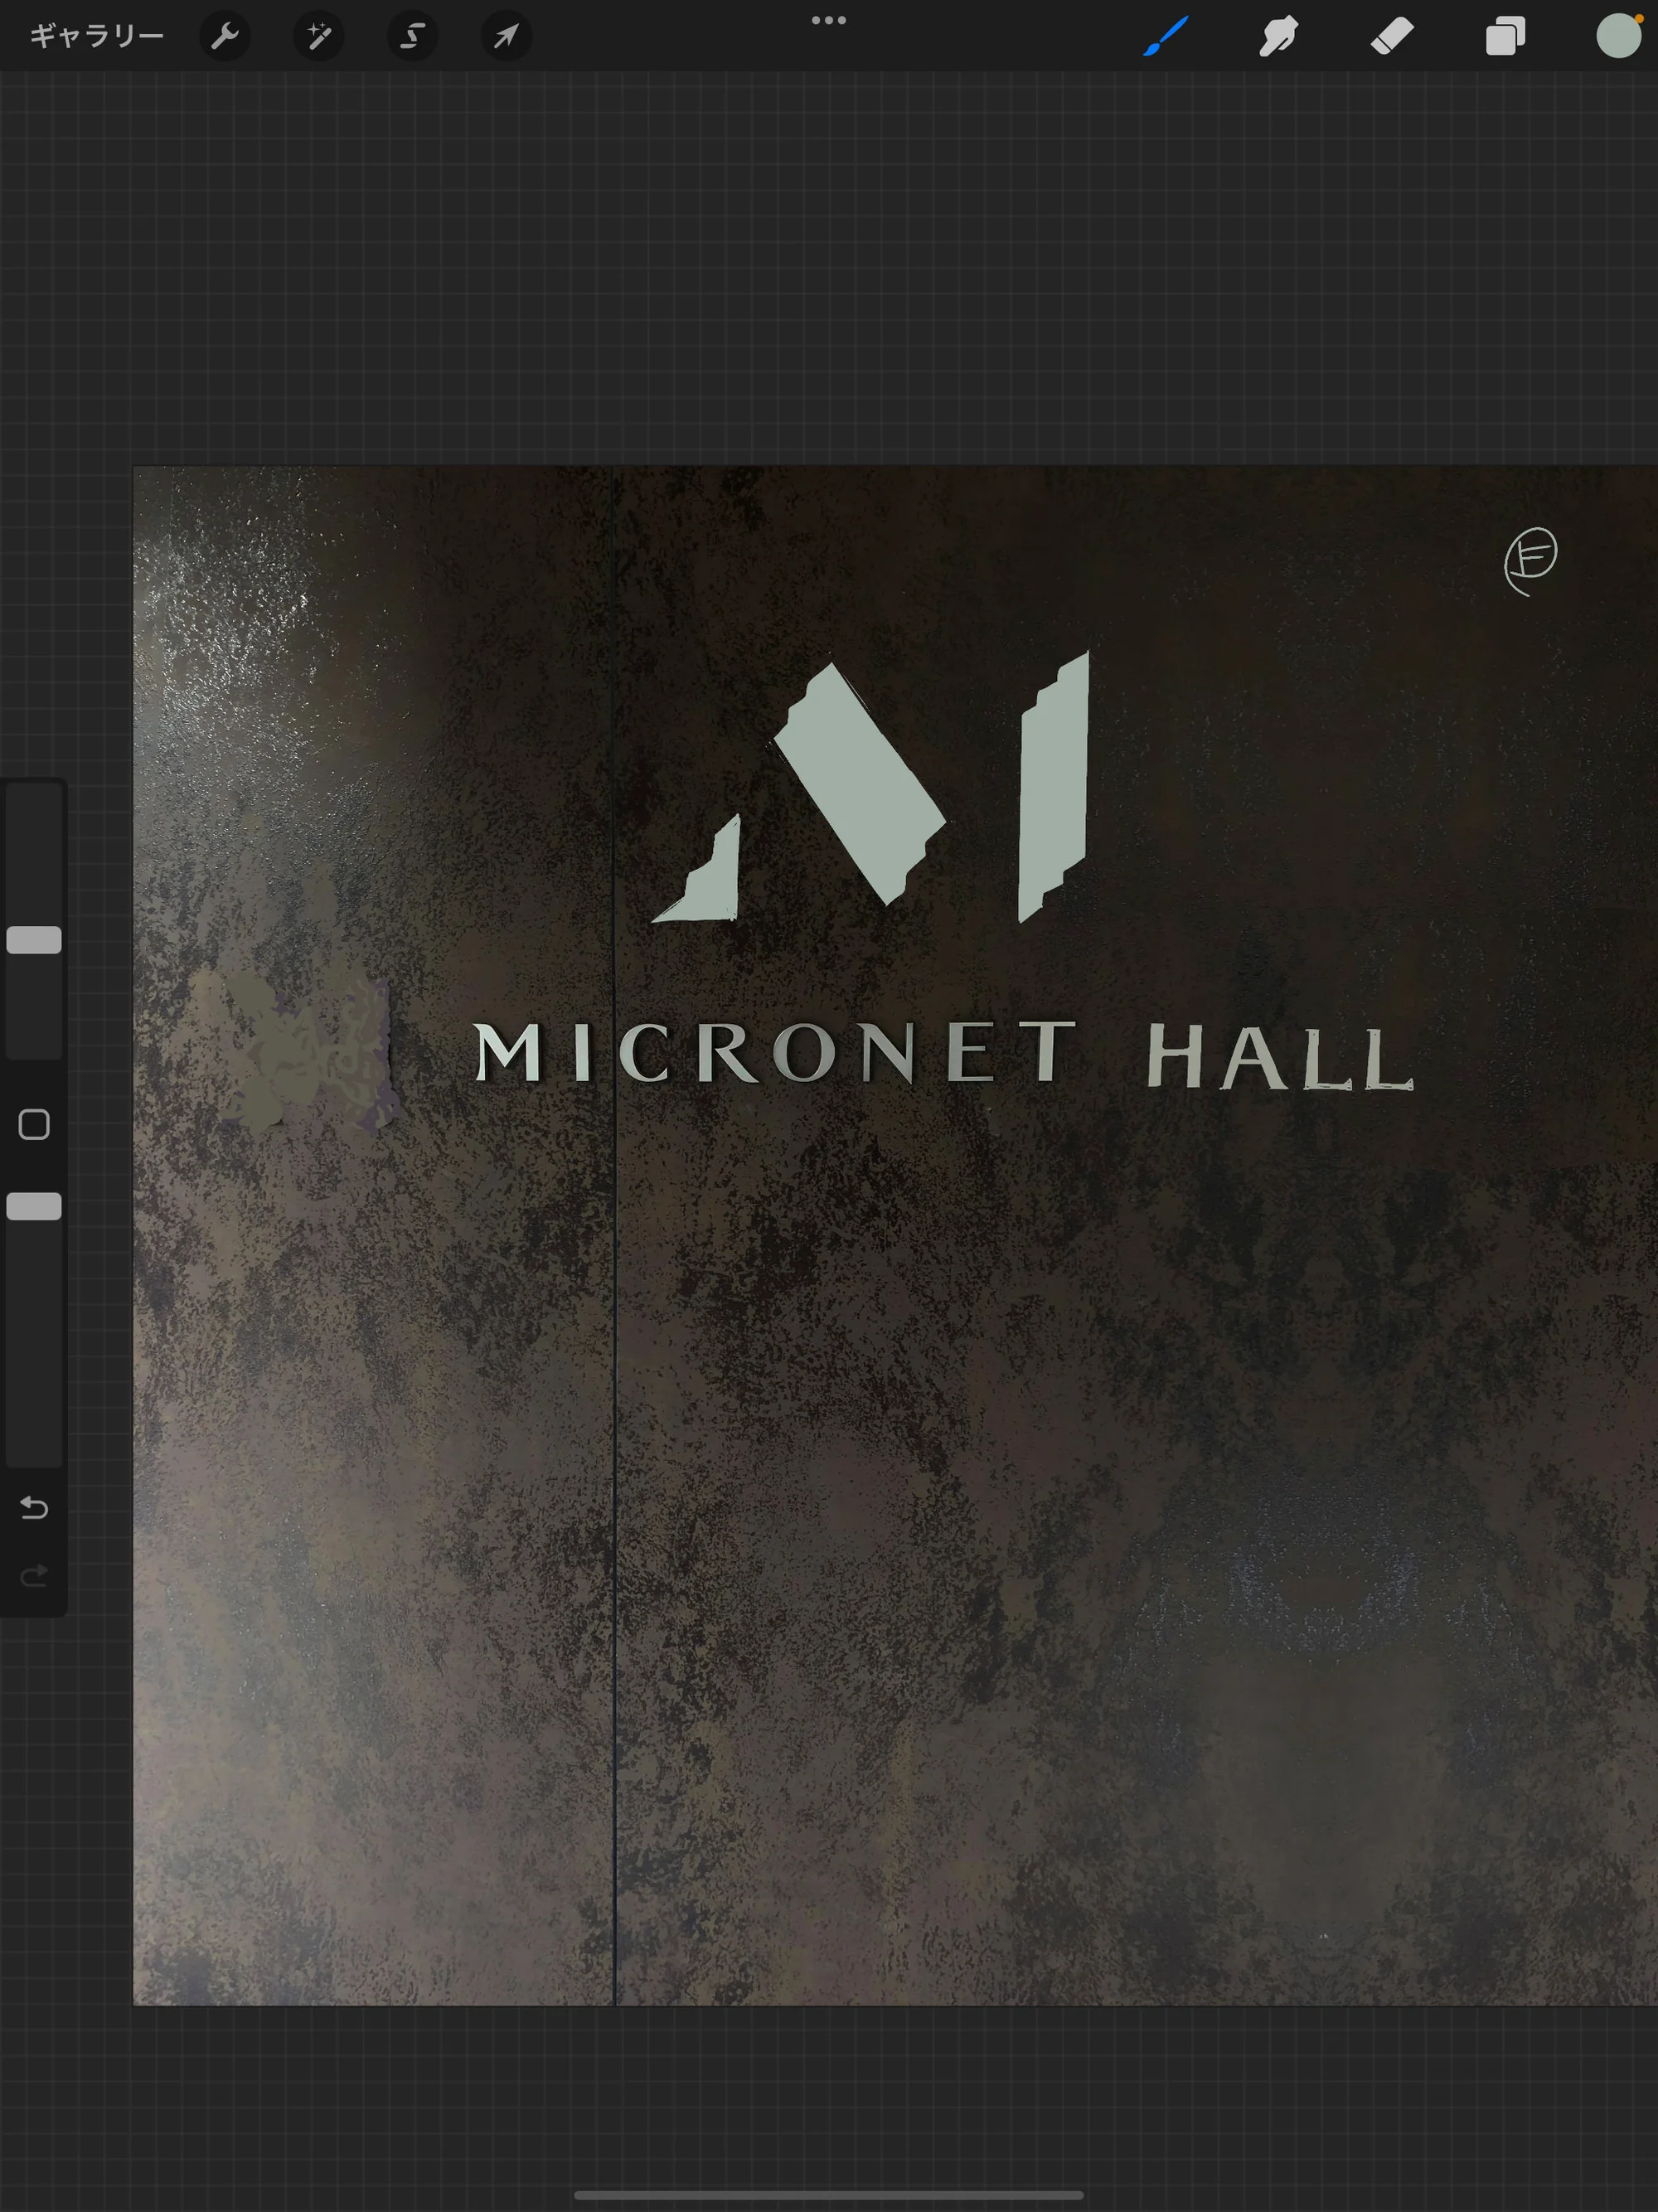Select the Smudge tool

click(x=1279, y=37)
